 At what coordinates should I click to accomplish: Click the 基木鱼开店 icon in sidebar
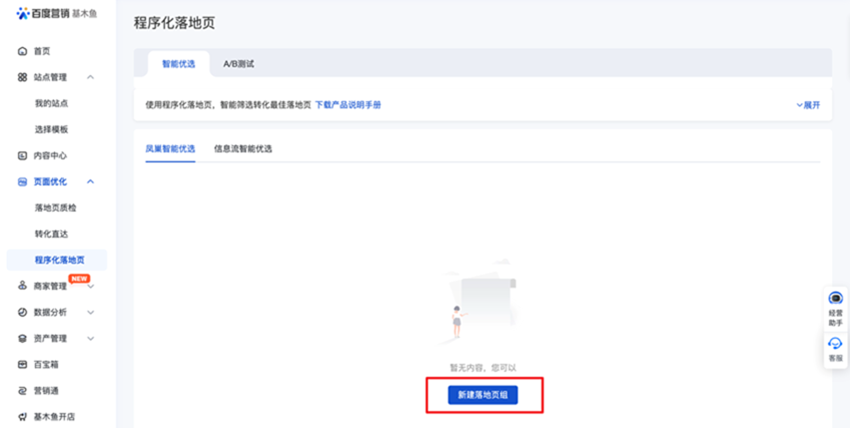tap(23, 416)
